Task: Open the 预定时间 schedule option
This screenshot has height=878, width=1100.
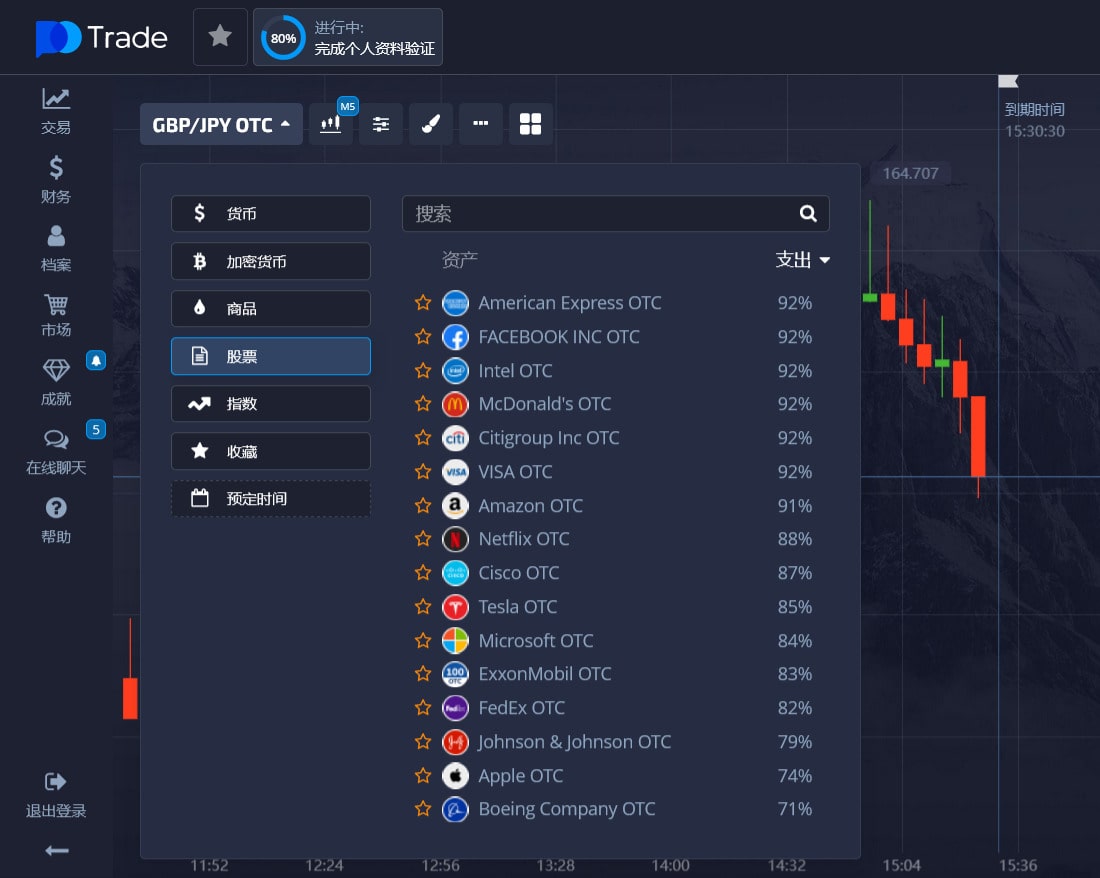Action: tap(271, 499)
